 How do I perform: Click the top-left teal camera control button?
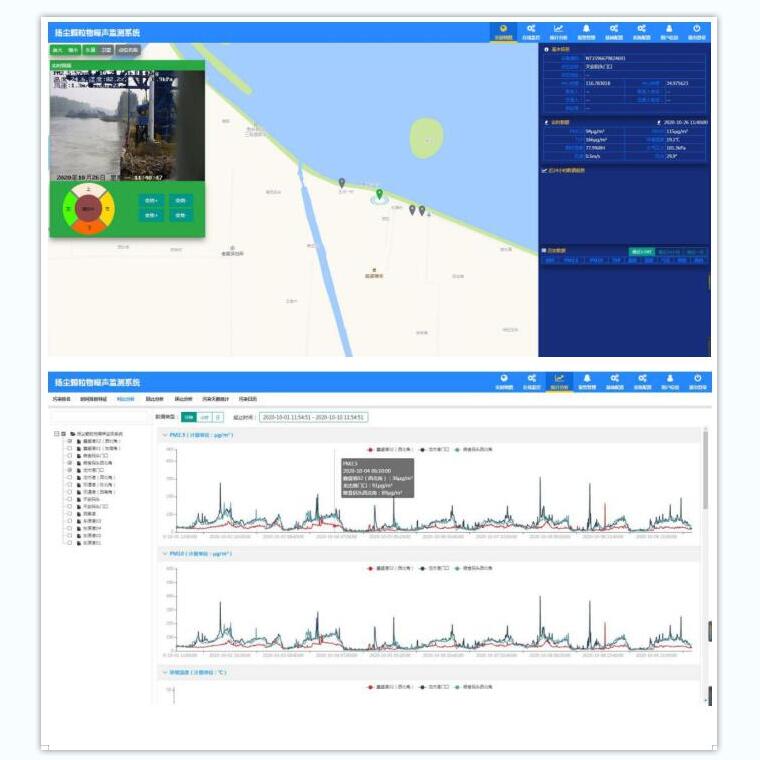pos(150,200)
